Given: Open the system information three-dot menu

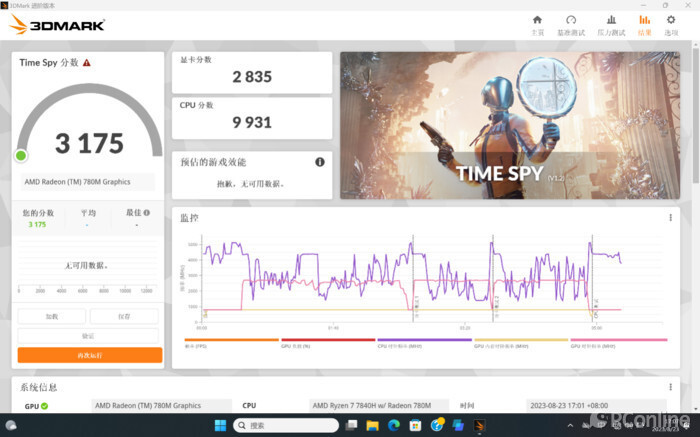Looking at the screenshot, I should (671, 387).
